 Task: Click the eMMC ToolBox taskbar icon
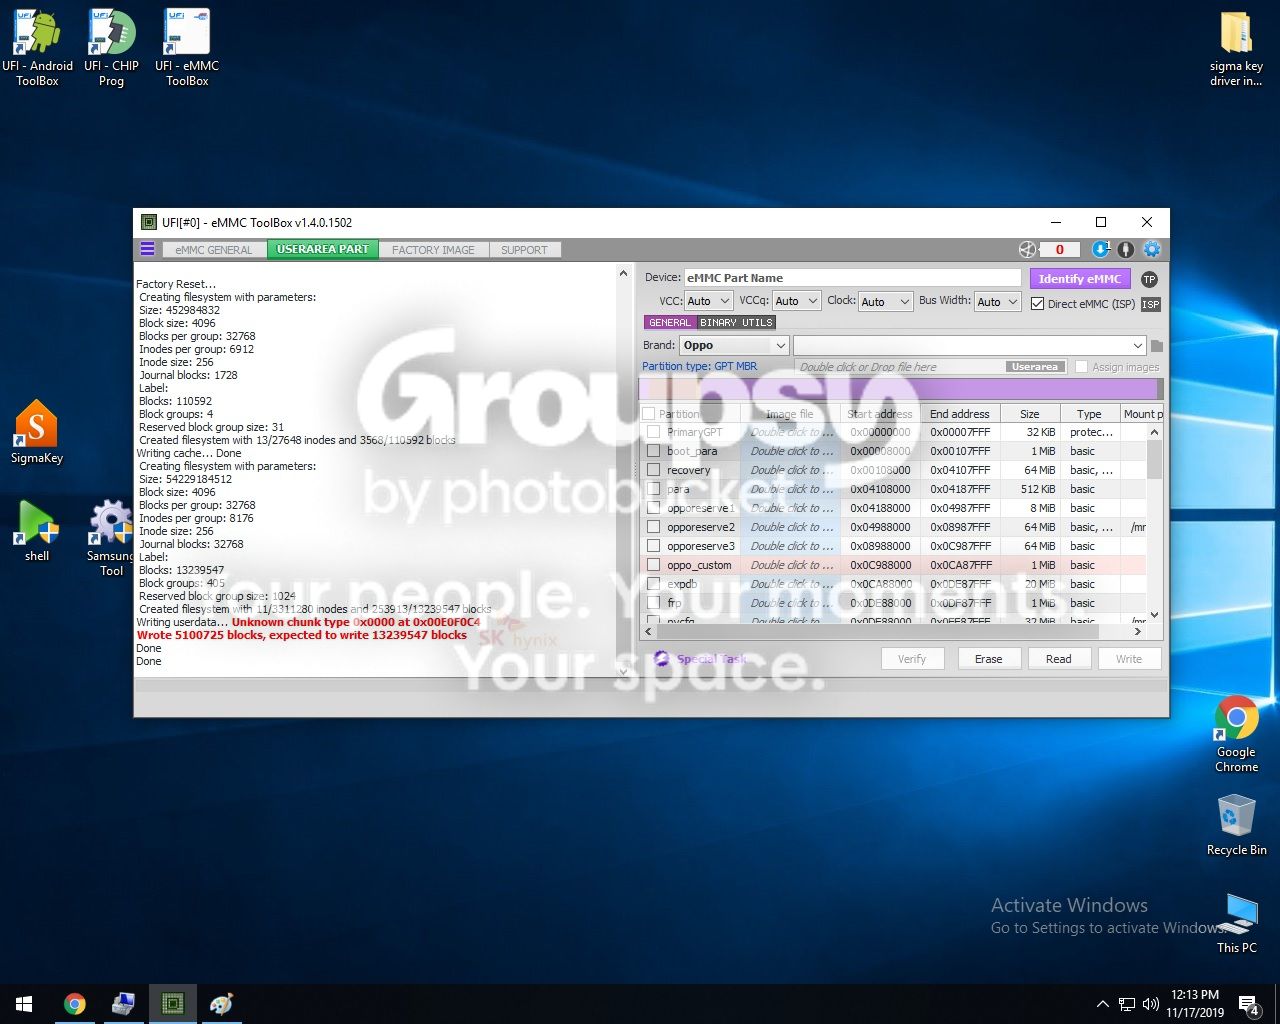[x=172, y=1004]
